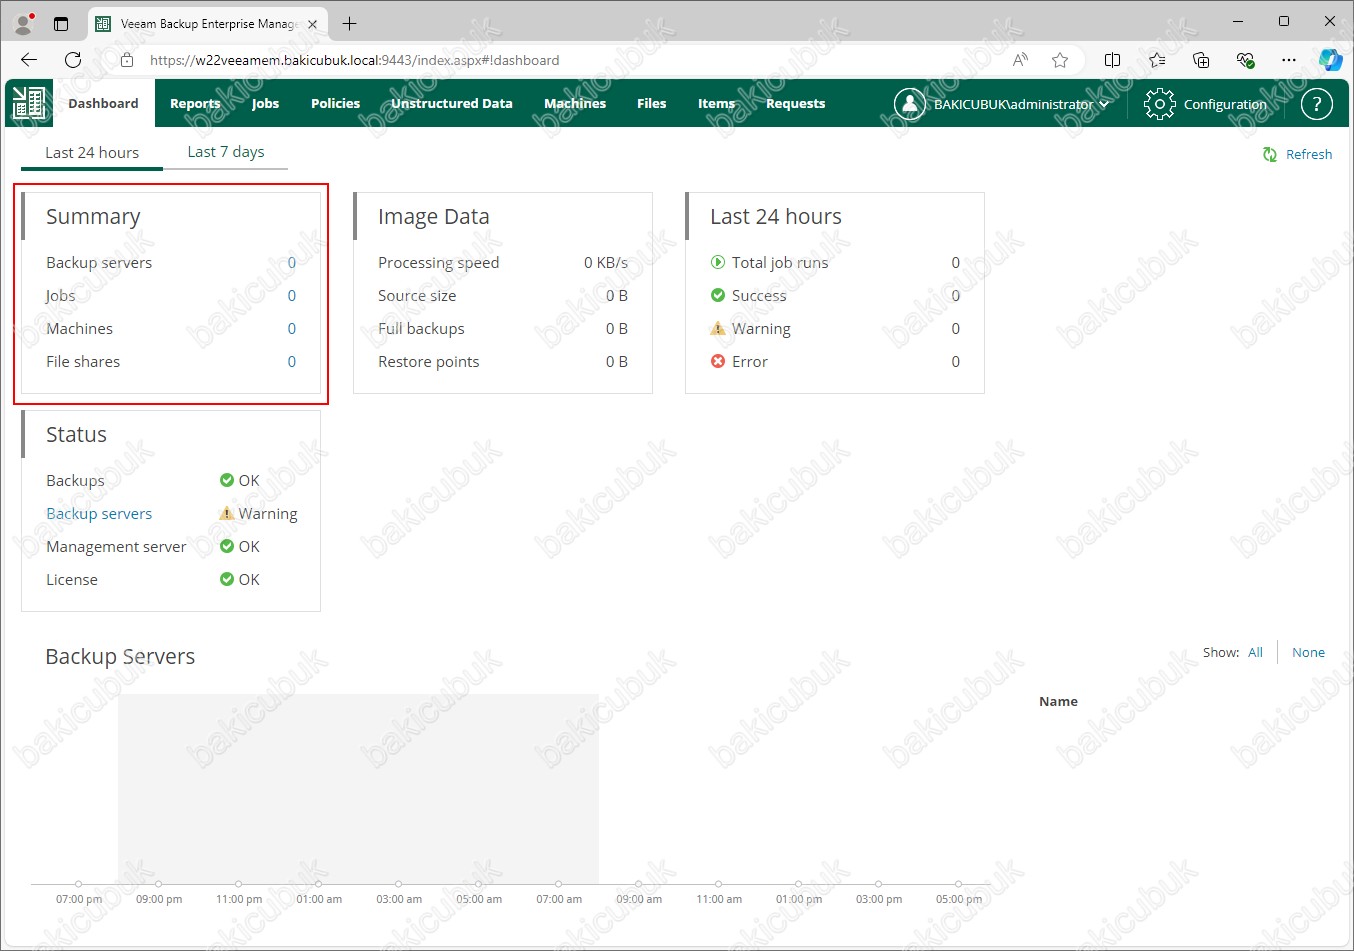Click the Refresh link

point(1309,154)
